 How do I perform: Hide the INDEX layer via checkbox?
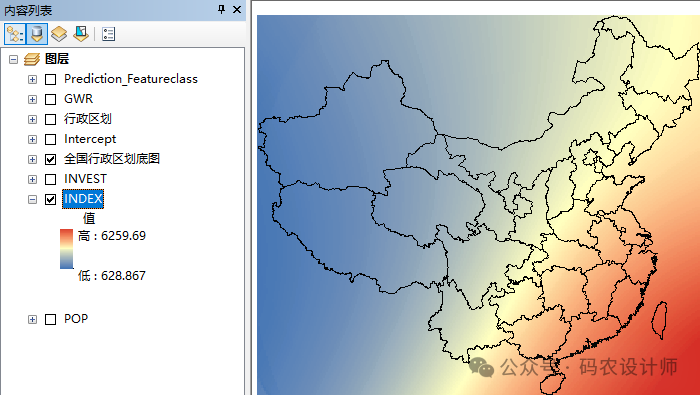50,199
